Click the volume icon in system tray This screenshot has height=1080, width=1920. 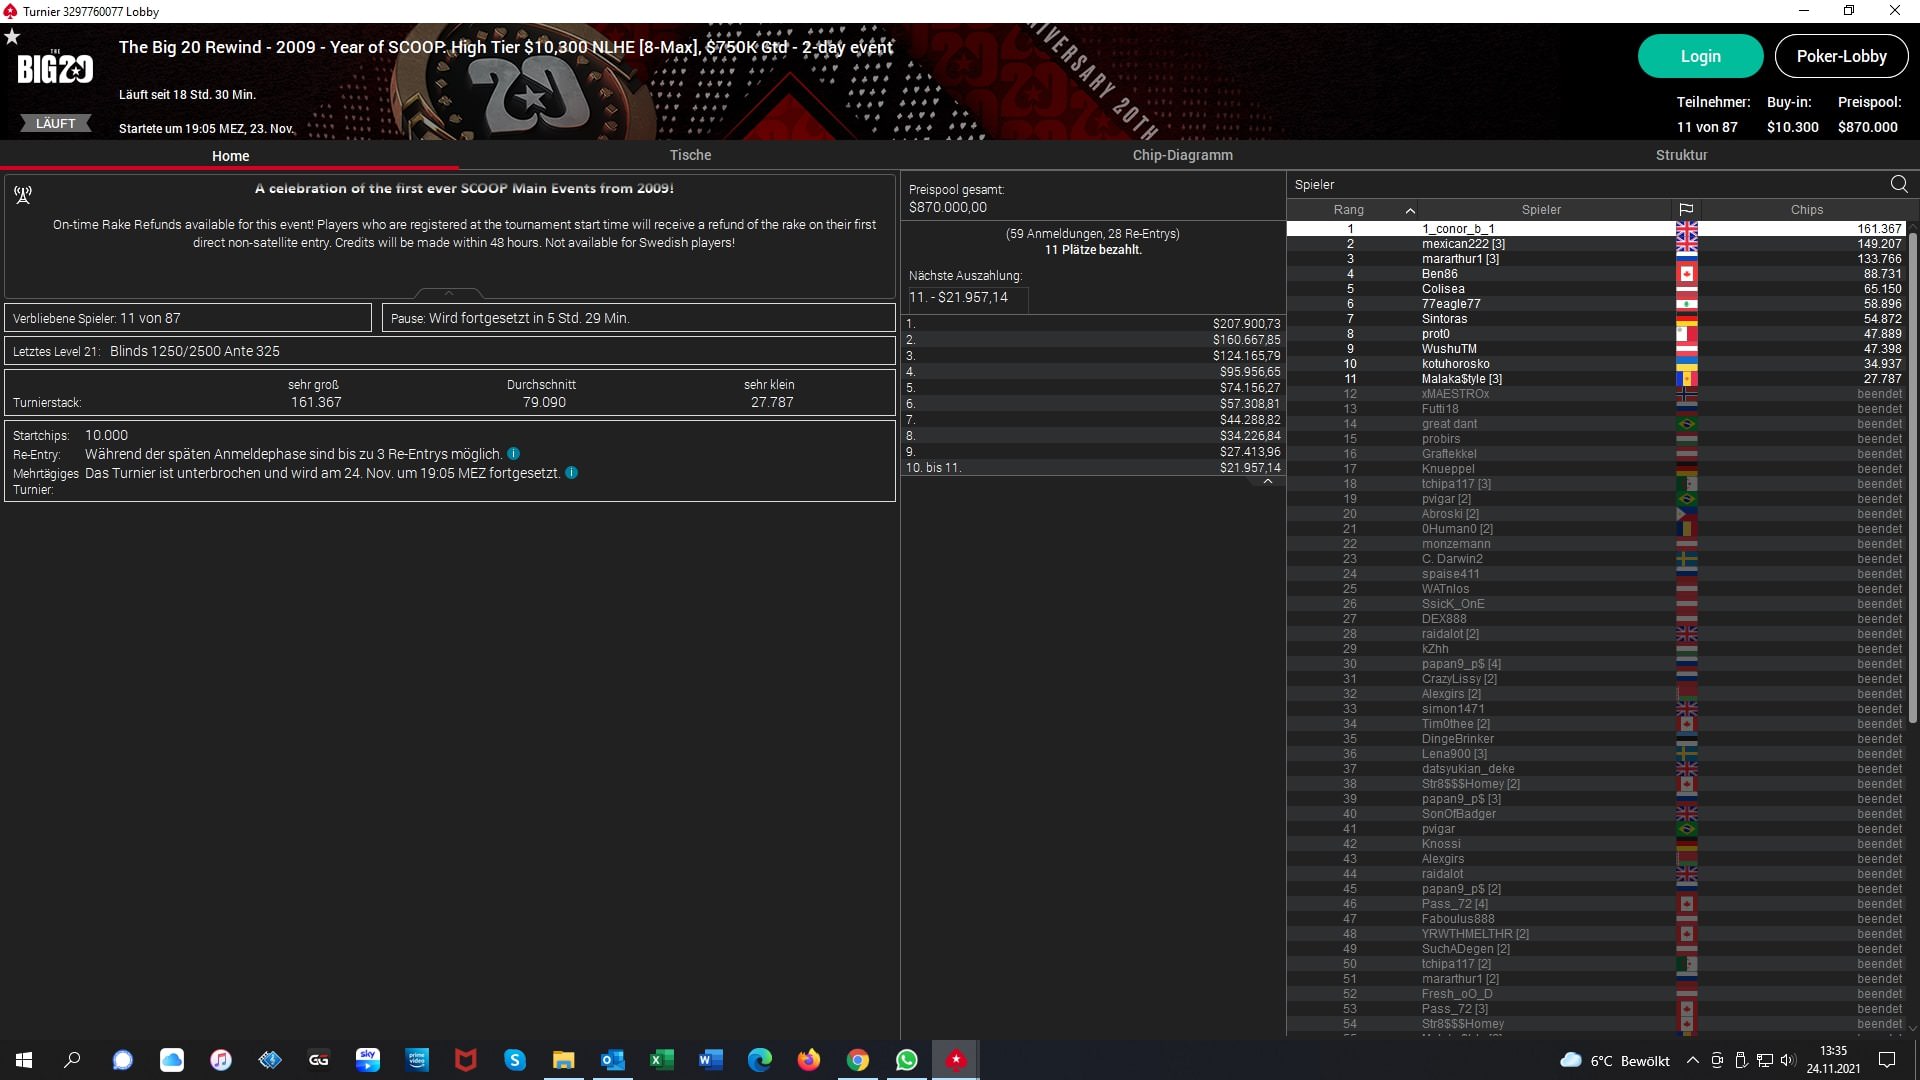[x=1788, y=1060]
